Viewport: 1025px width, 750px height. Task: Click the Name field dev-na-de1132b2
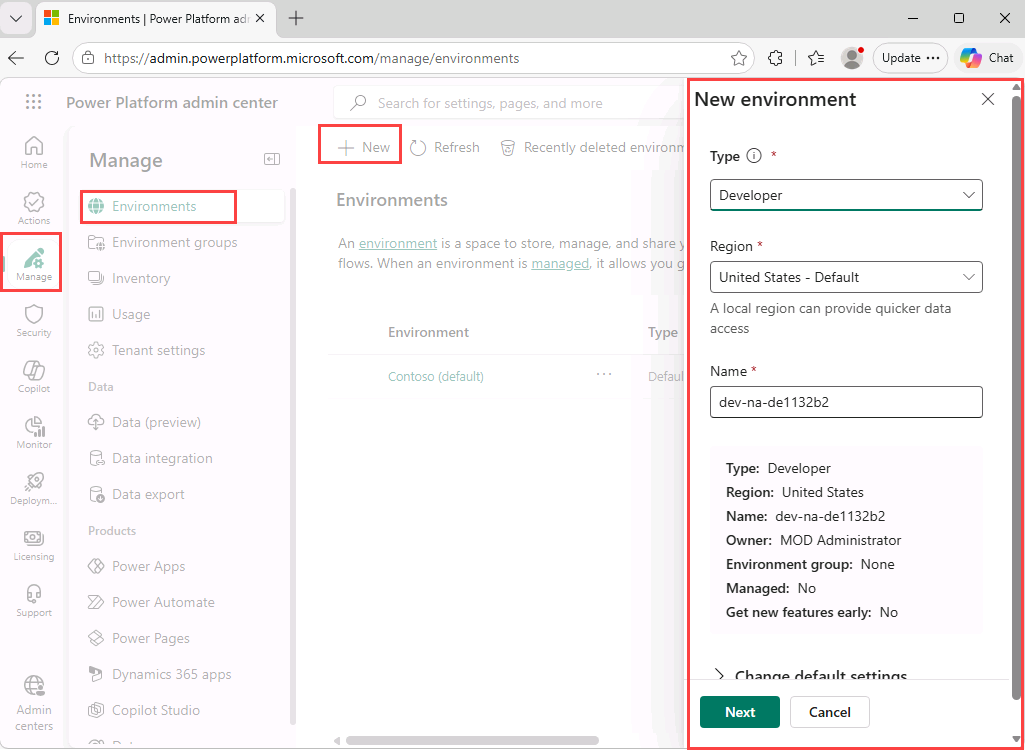pos(846,402)
